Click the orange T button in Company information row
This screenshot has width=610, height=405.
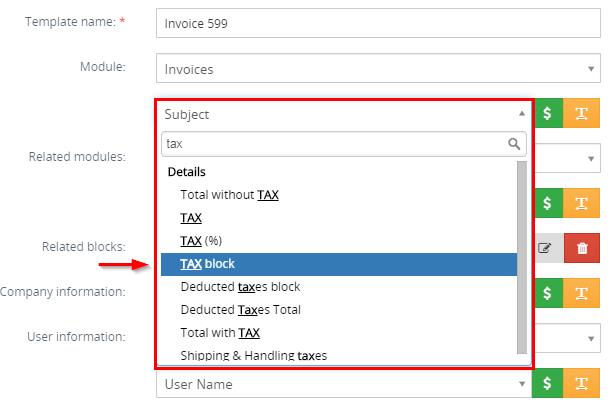[581, 292]
